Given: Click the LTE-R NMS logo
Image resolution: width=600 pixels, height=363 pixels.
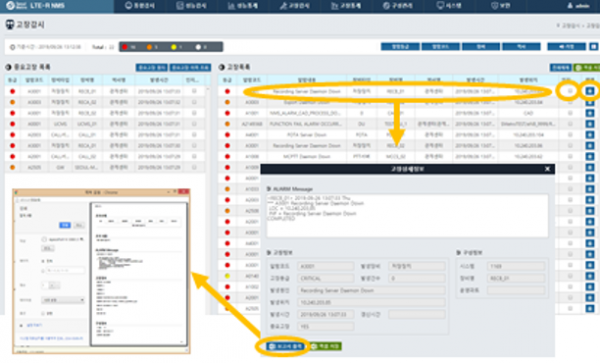Looking at the screenshot, I should (35, 6).
